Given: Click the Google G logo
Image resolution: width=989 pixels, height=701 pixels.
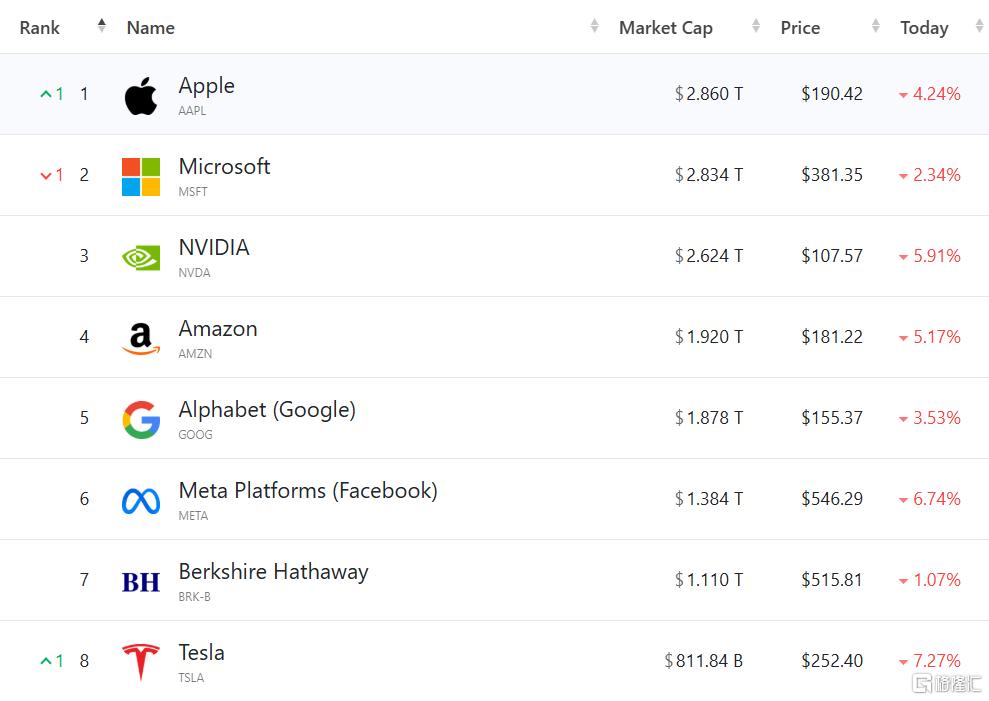Looking at the screenshot, I should coord(141,420).
